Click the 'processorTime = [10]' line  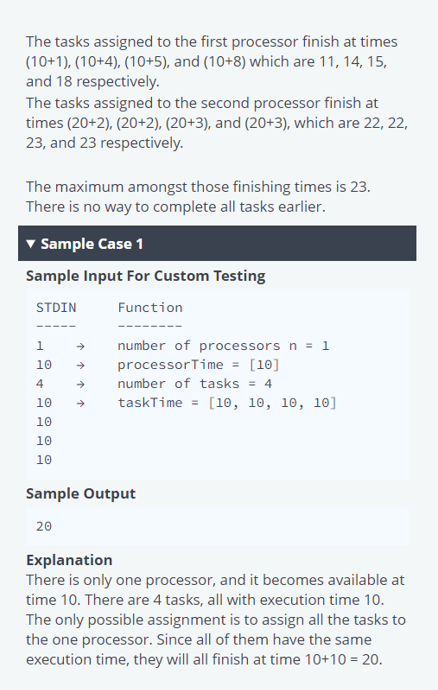point(199,365)
